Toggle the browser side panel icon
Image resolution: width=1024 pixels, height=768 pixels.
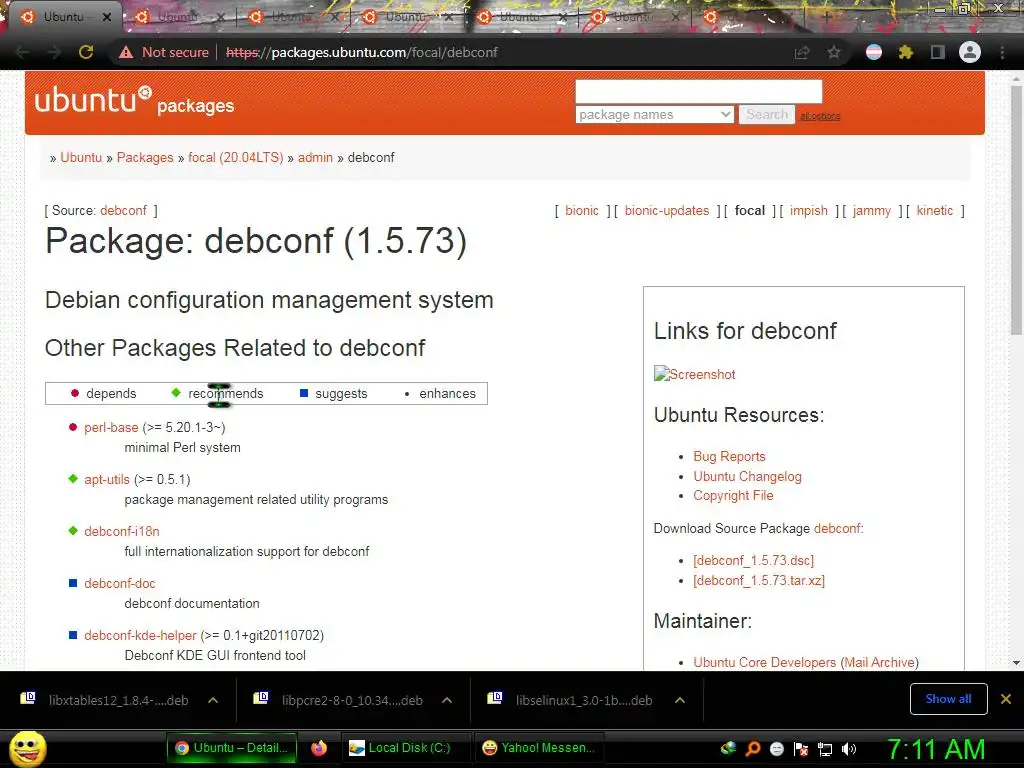(937, 52)
